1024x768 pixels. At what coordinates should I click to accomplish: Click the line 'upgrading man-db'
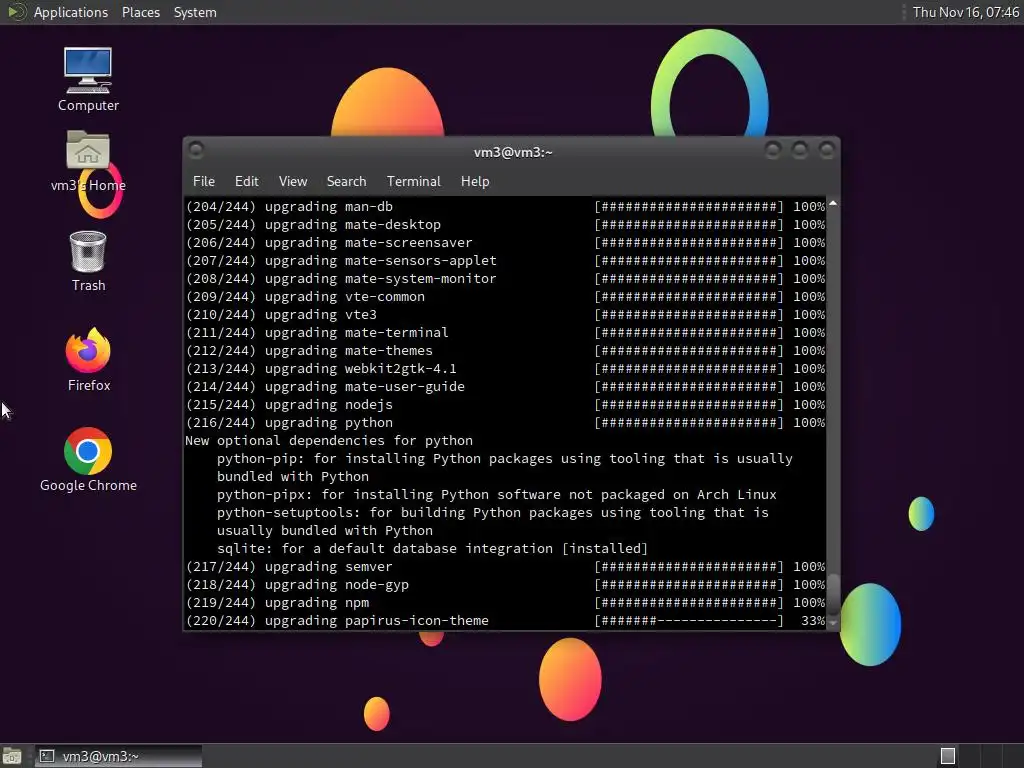pos(505,206)
